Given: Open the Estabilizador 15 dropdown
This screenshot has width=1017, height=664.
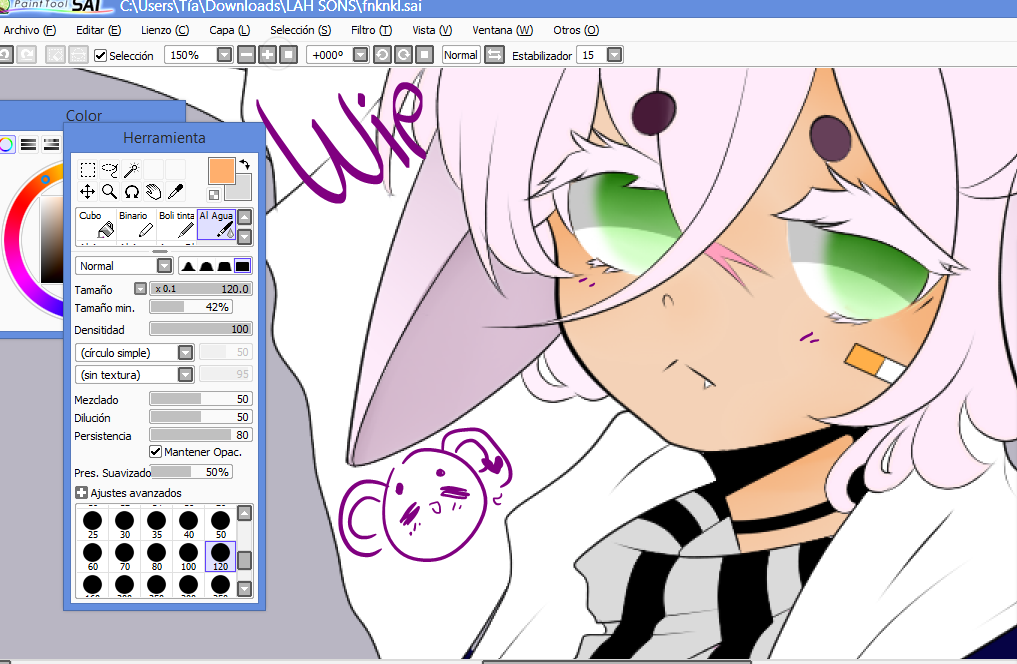Looking at the screenshot, I should pos(615,55).
